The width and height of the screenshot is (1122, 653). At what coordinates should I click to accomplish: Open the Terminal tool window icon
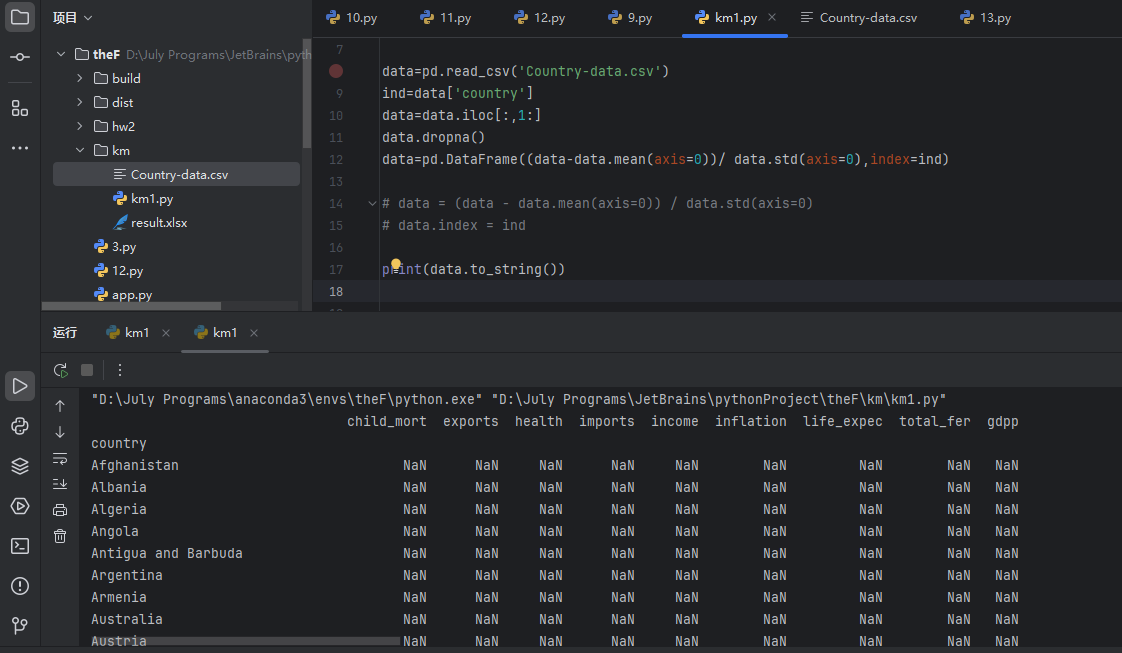tap(20, 546)
